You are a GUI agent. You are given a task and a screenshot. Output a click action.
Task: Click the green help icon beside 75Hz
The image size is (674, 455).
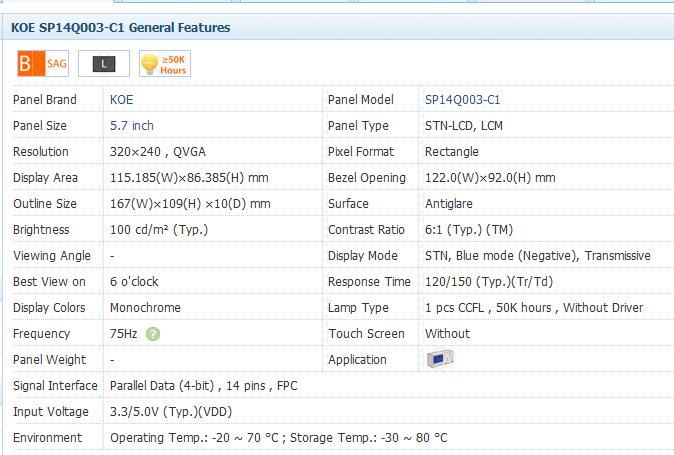click(153, 334)
